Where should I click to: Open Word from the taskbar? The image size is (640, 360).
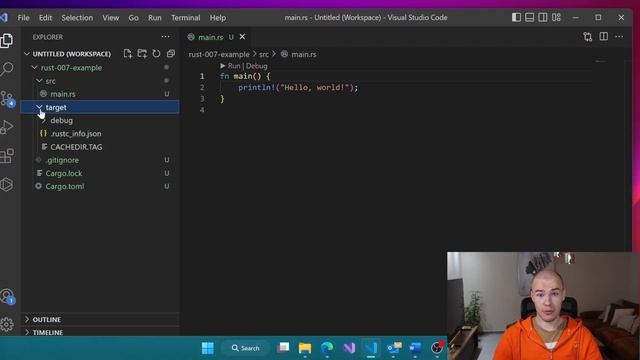(415, 348)
